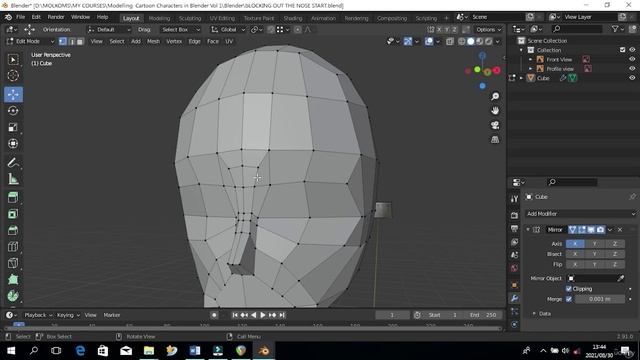Open Blender from the Windows taskbar
Viewport: 640px width, 360px height.
264,351
